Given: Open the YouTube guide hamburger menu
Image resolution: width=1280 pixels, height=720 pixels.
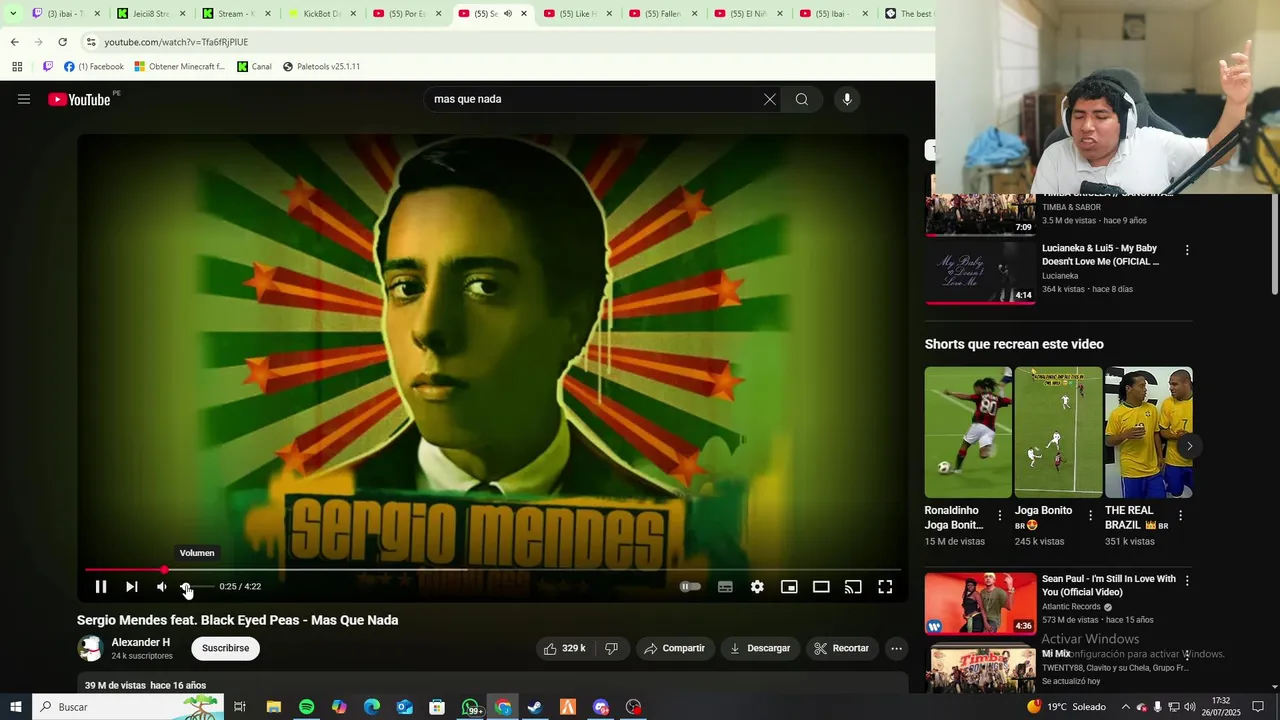Looking at the screenshot, I should click(24, 99).
